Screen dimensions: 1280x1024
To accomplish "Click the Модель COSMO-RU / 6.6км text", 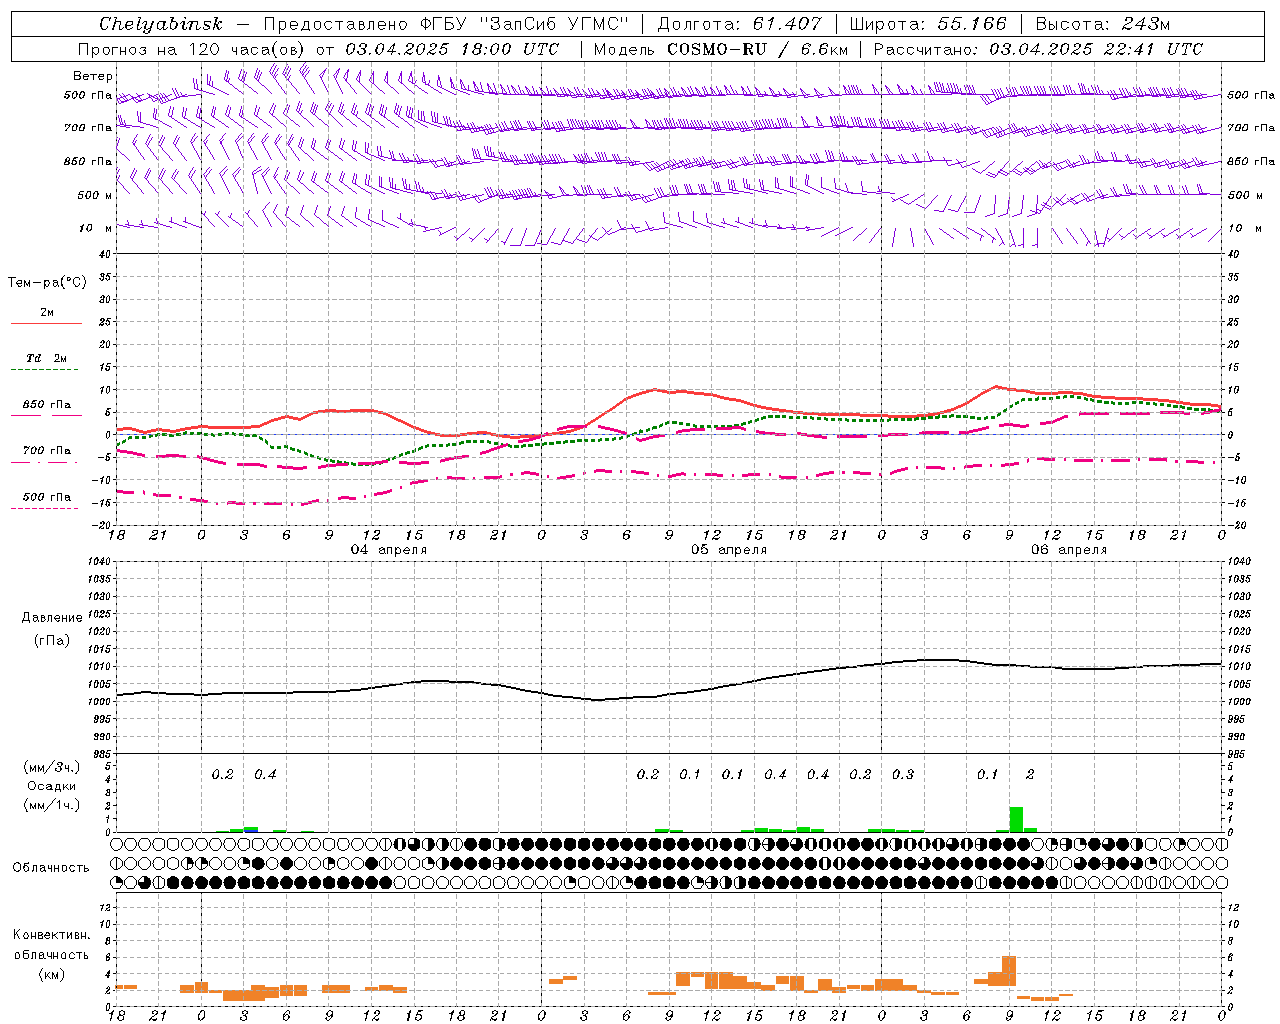I will click(721, 49).
